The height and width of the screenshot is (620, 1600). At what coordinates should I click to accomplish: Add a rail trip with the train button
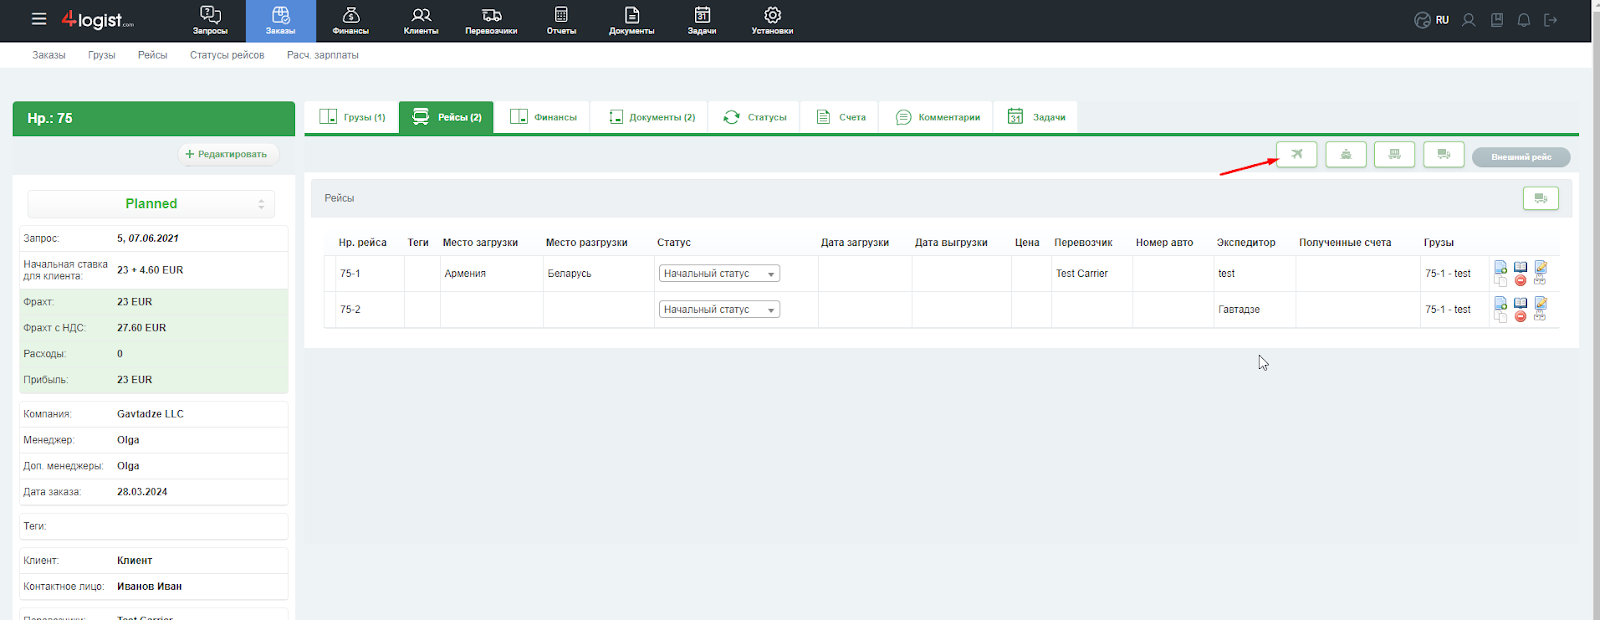tap(1394, 154)
